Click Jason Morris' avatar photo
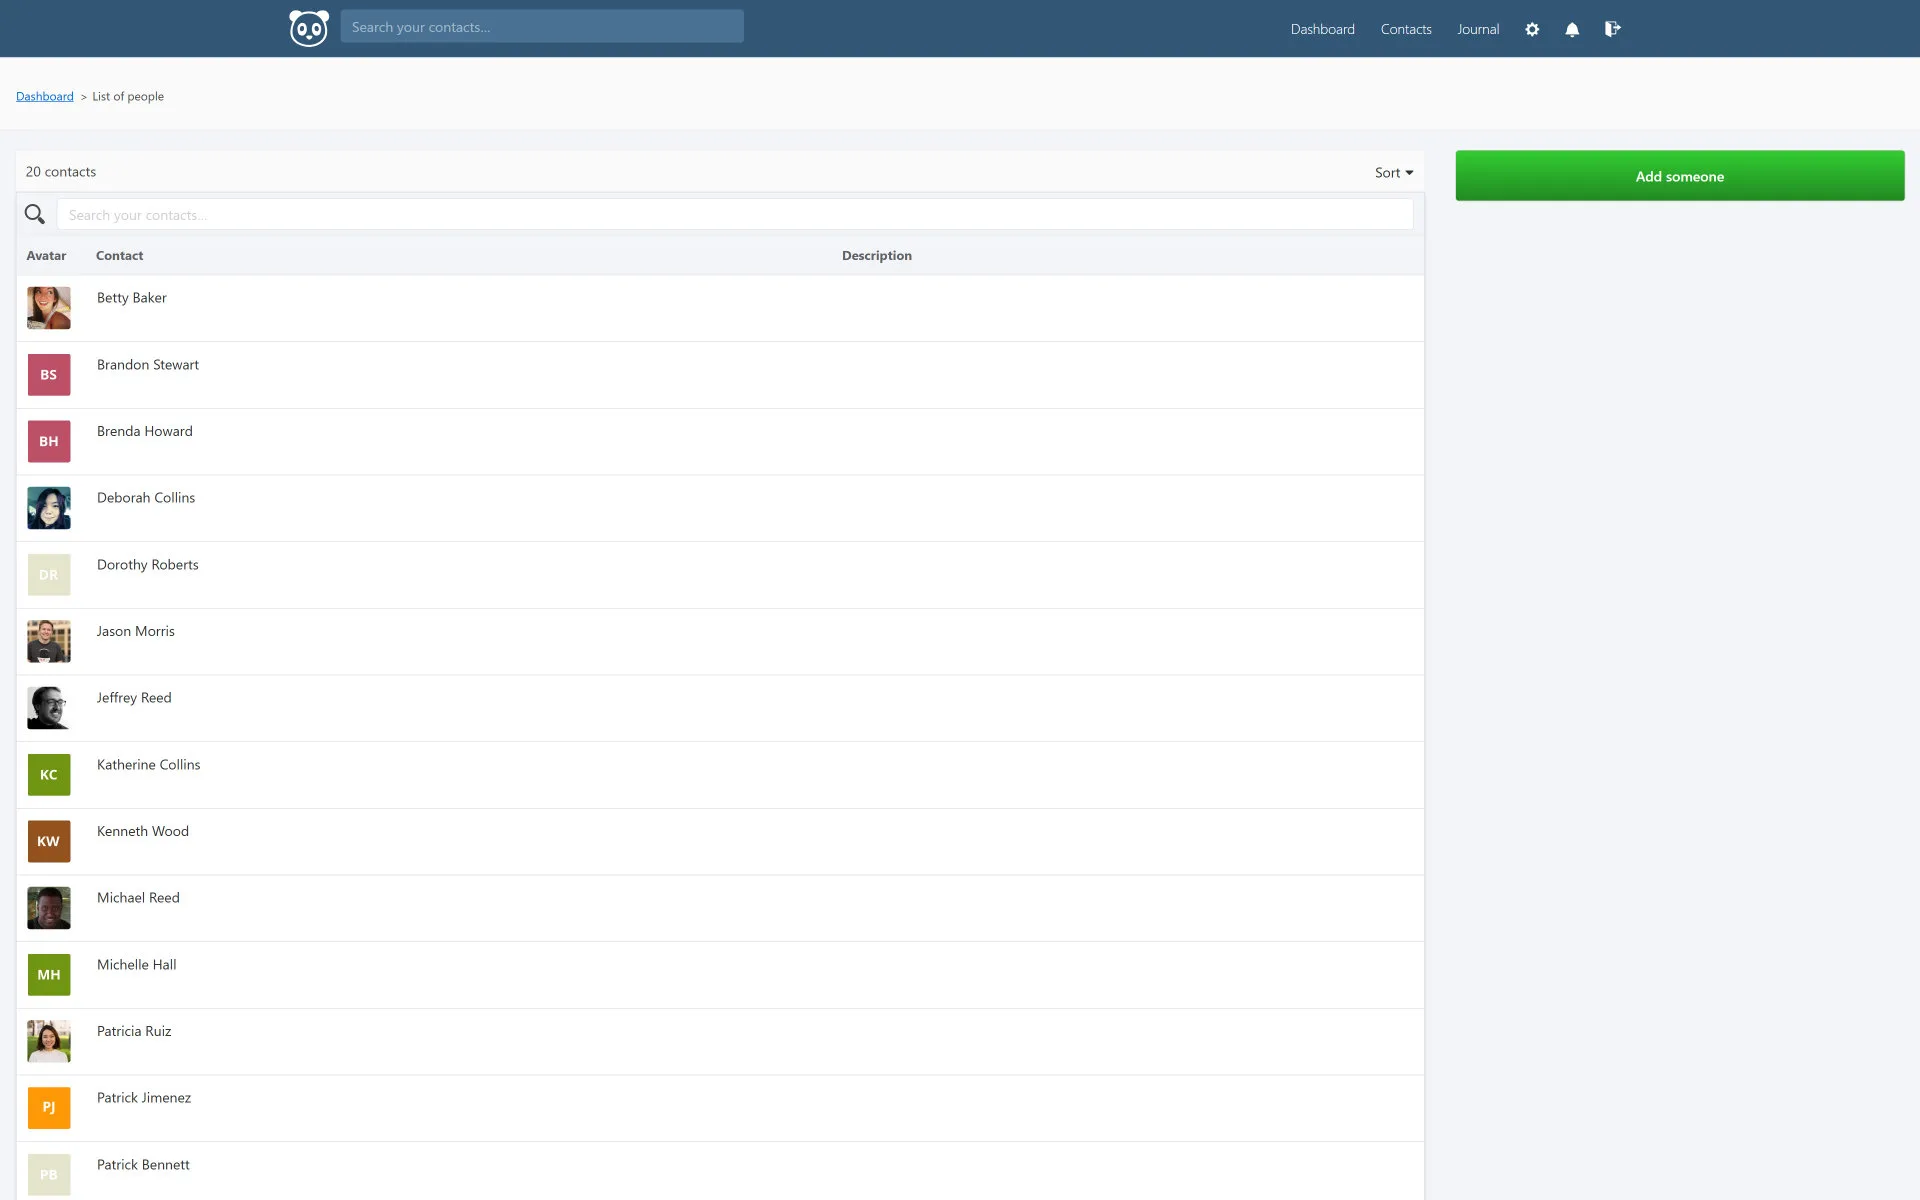Screen dimensions: 1920x1200 [49, 641]
